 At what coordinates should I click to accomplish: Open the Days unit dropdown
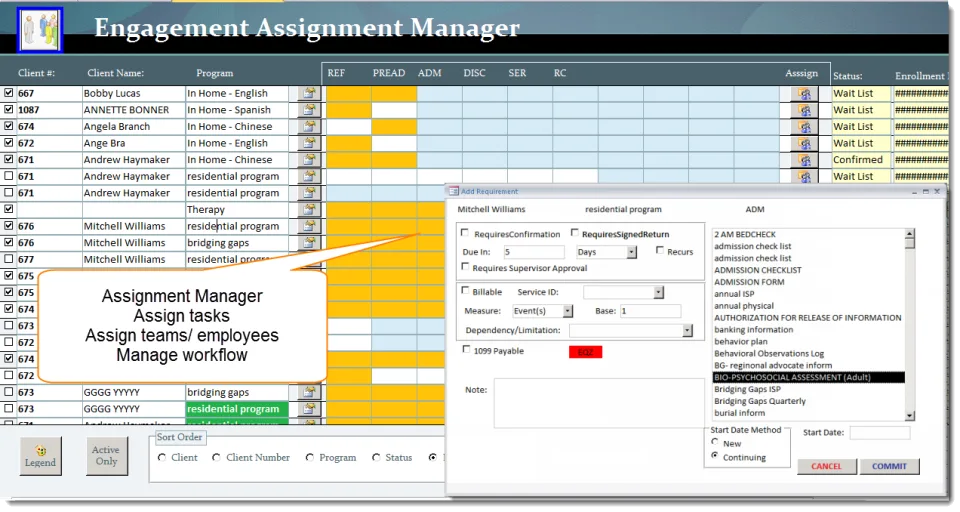(x=631, y=252)
